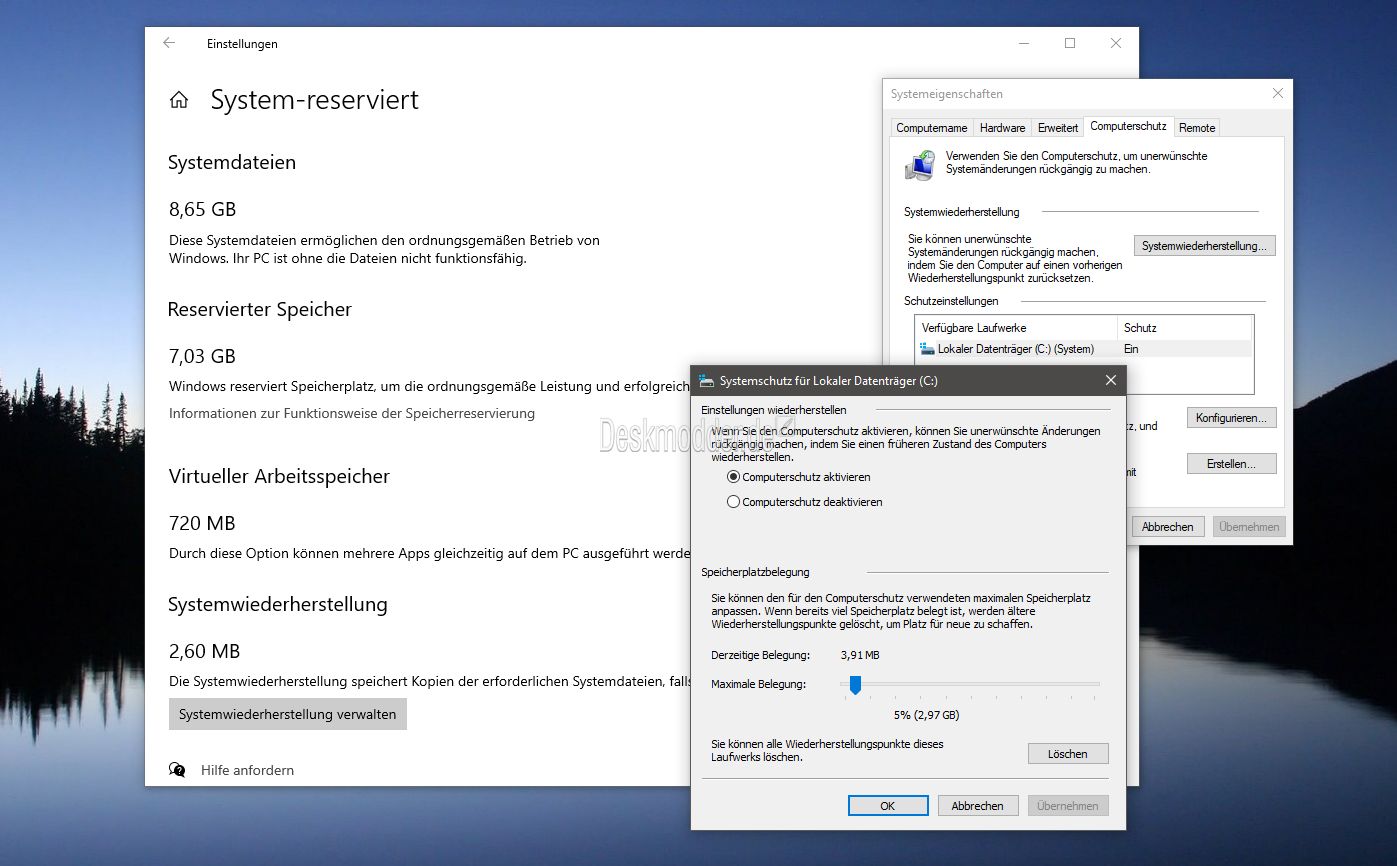The height and width of the screenshot is (866, 1397).
Task: Click Übernehmen in Systemeigenschaften window
Action: (x=1249, y=527)
